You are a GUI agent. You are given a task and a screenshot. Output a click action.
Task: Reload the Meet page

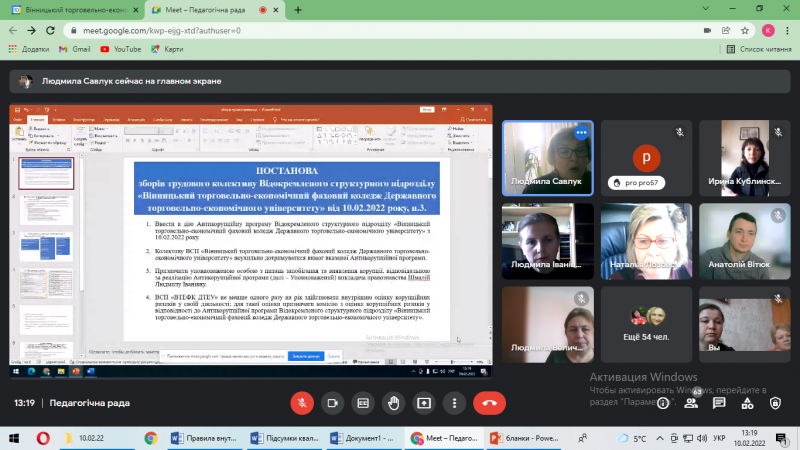[x=50, y=31]
